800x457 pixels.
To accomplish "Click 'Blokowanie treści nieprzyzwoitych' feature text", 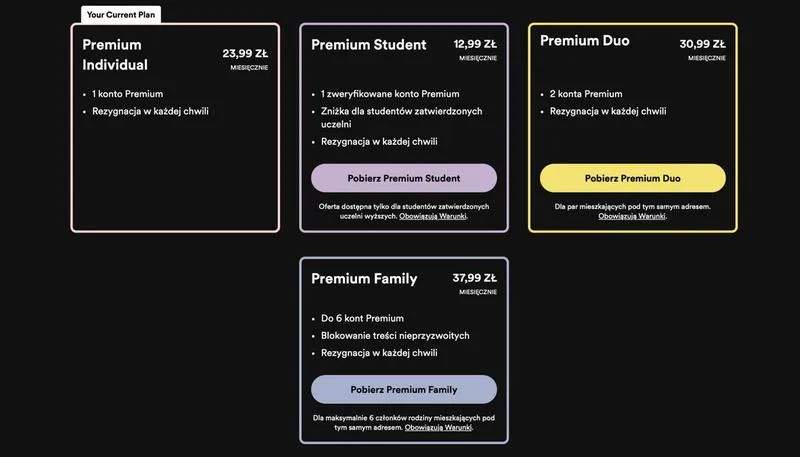I will (x=395, y=336).
